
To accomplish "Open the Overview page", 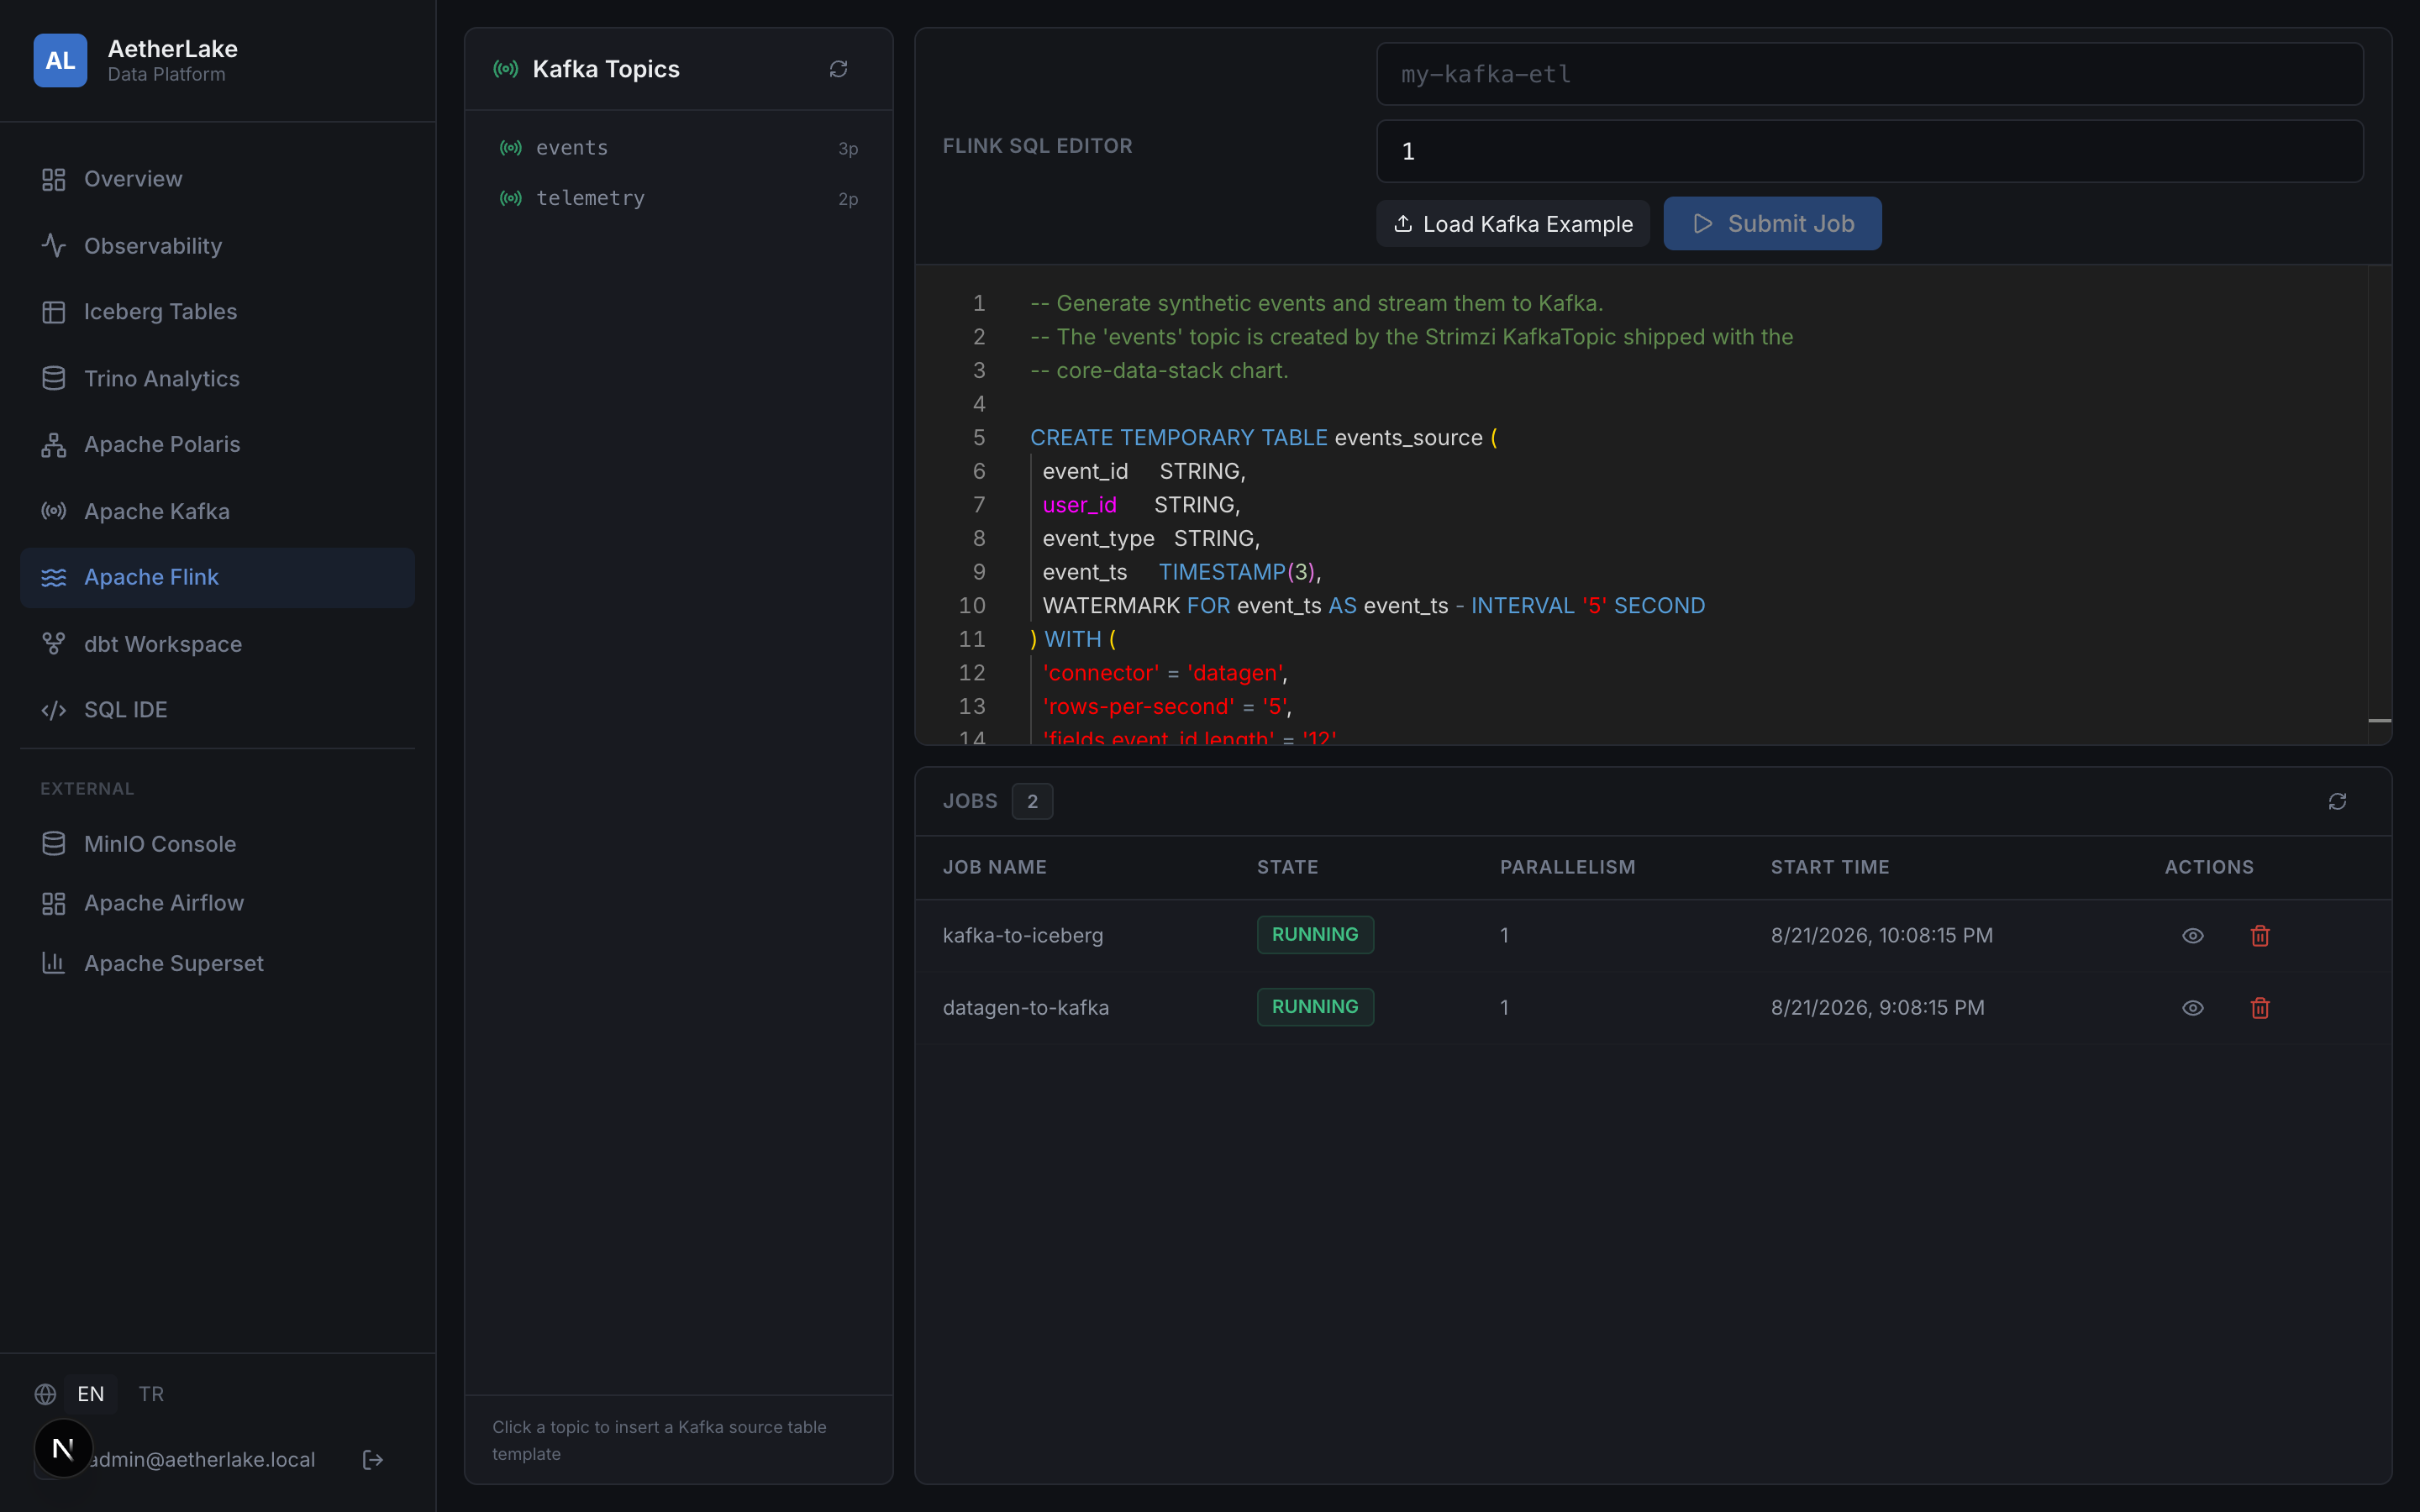I will [x=217, y=179].
